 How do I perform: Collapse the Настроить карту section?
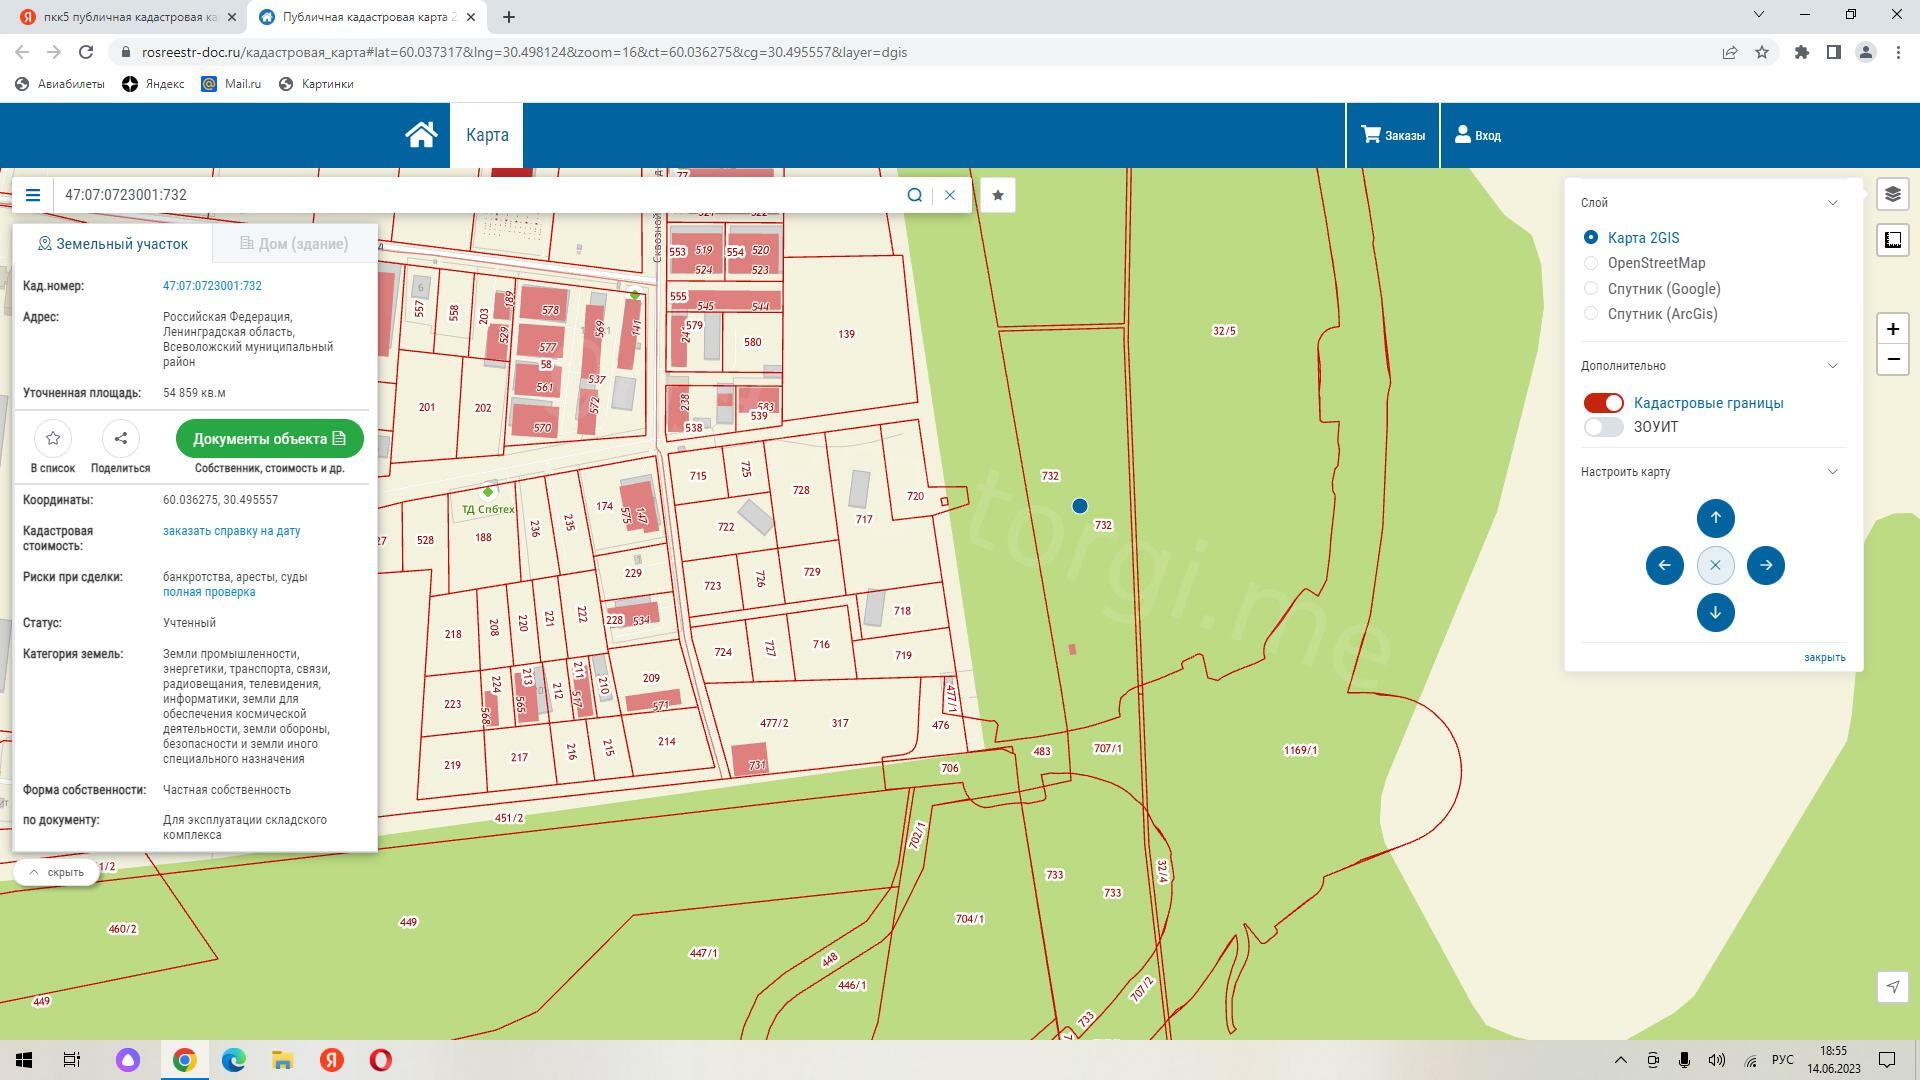pyautogui.click(x=1832, y=472)
